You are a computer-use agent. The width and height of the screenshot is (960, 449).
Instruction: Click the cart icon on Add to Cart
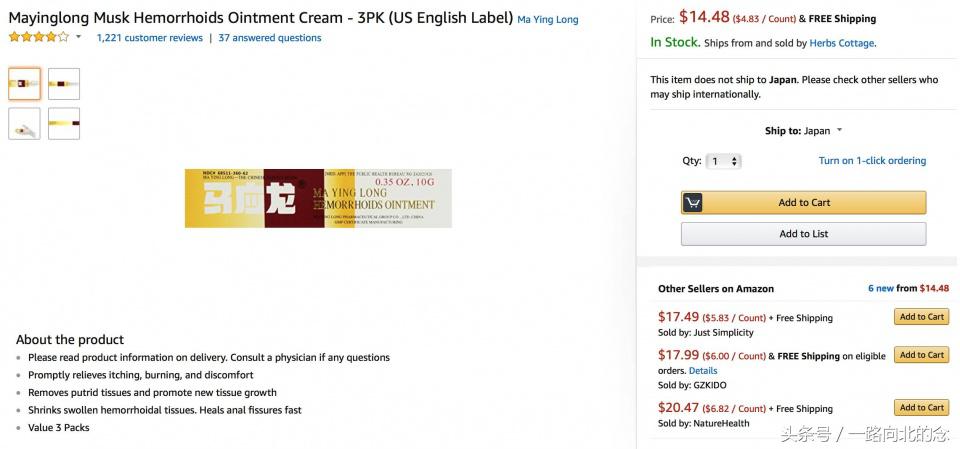pyautogui.click(x=693, y=203)
